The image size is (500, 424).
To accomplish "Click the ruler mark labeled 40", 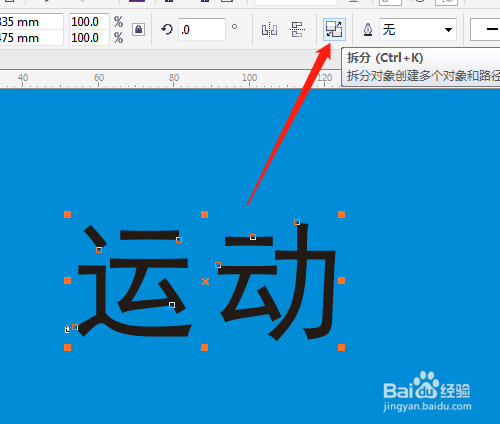I will coord(23,78).
